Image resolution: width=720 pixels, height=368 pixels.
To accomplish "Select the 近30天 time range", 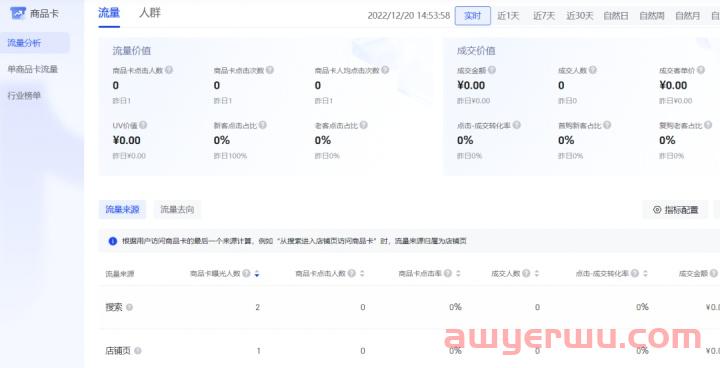I will pyautogui.click(x=580, y=16).
